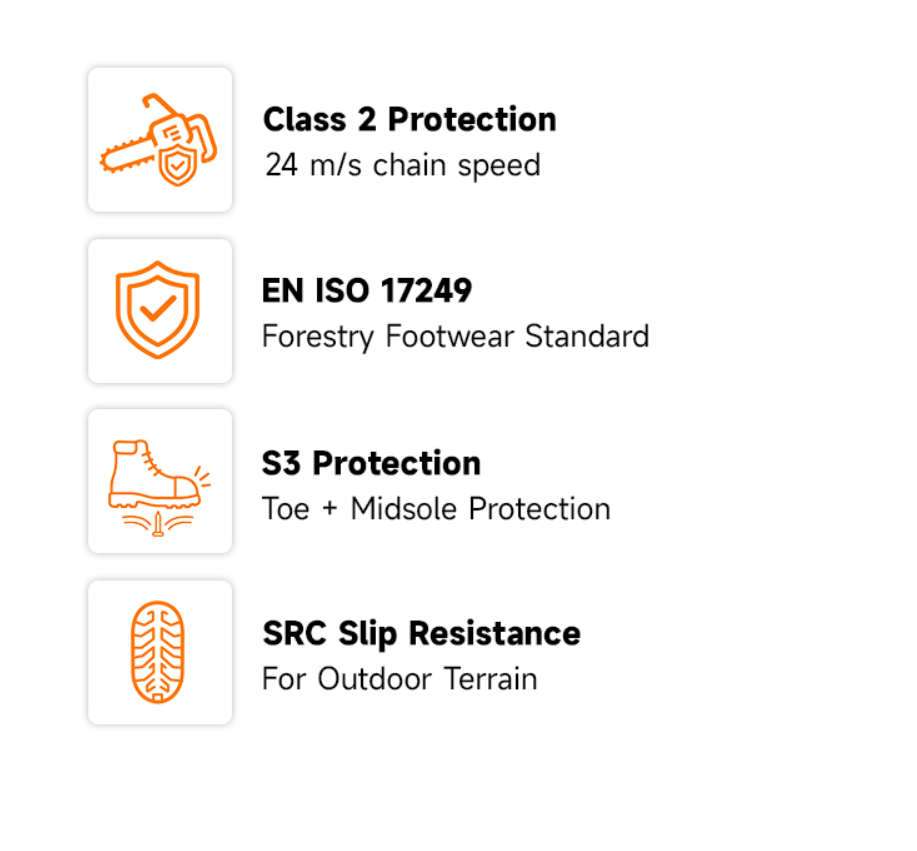Click the Toe + Midsole Protection text

(436, 509)
